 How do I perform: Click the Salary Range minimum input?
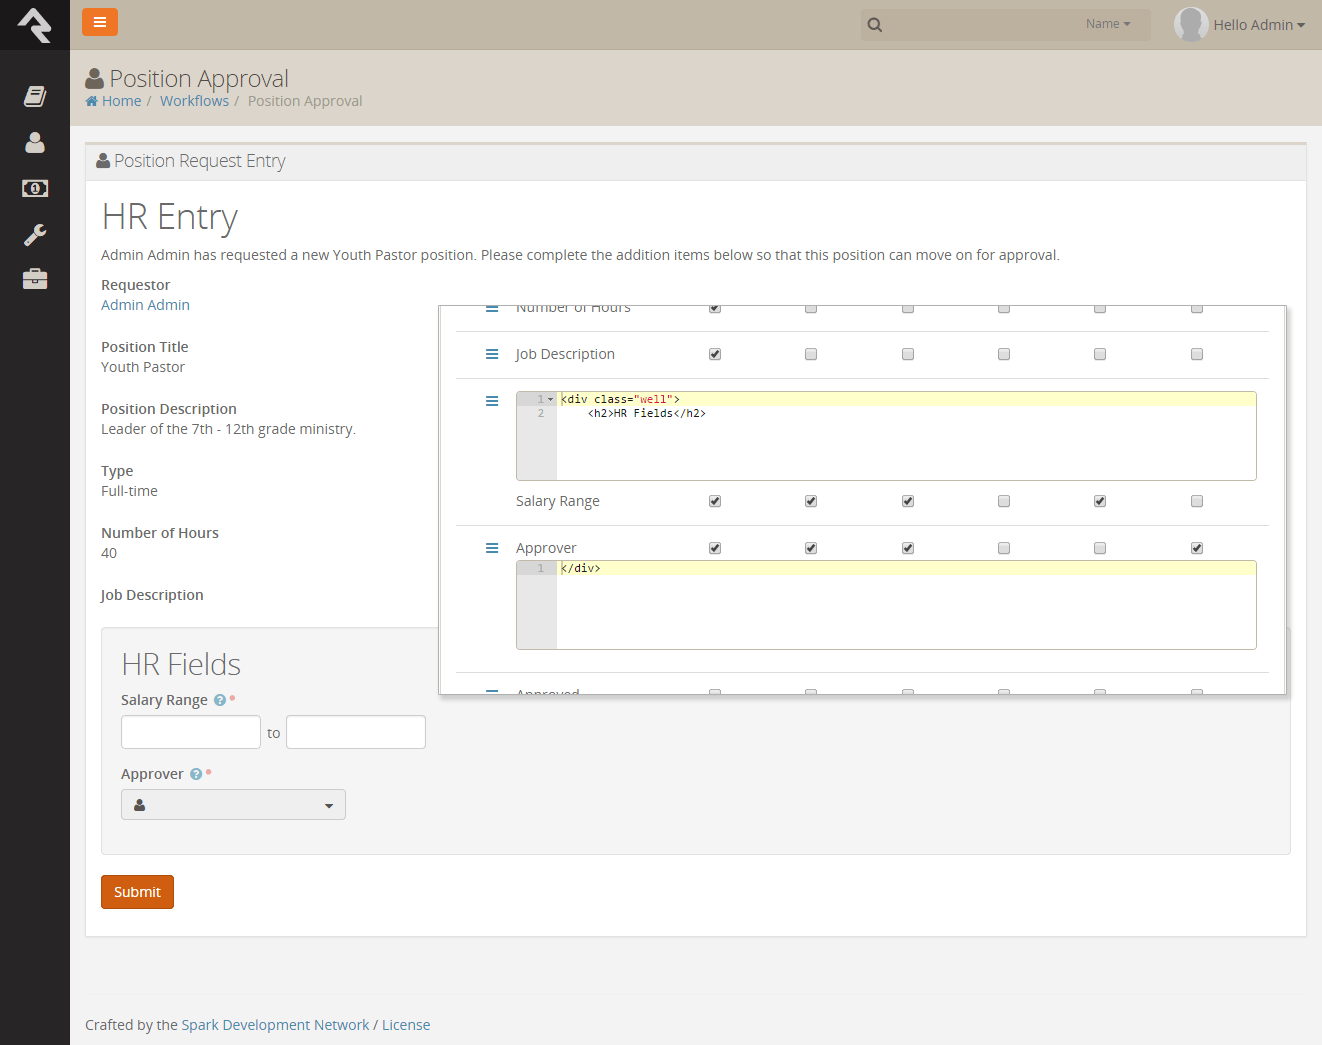point(191,732)
